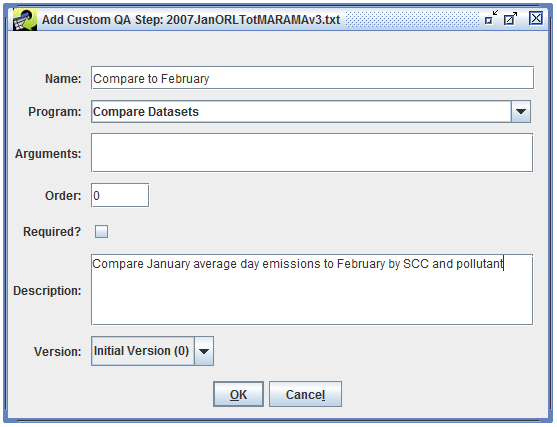
Task: Click the title text 'Add Custom QA Step: 2007JanORLTotMARAMAv3.txt'
Action: 191,20
